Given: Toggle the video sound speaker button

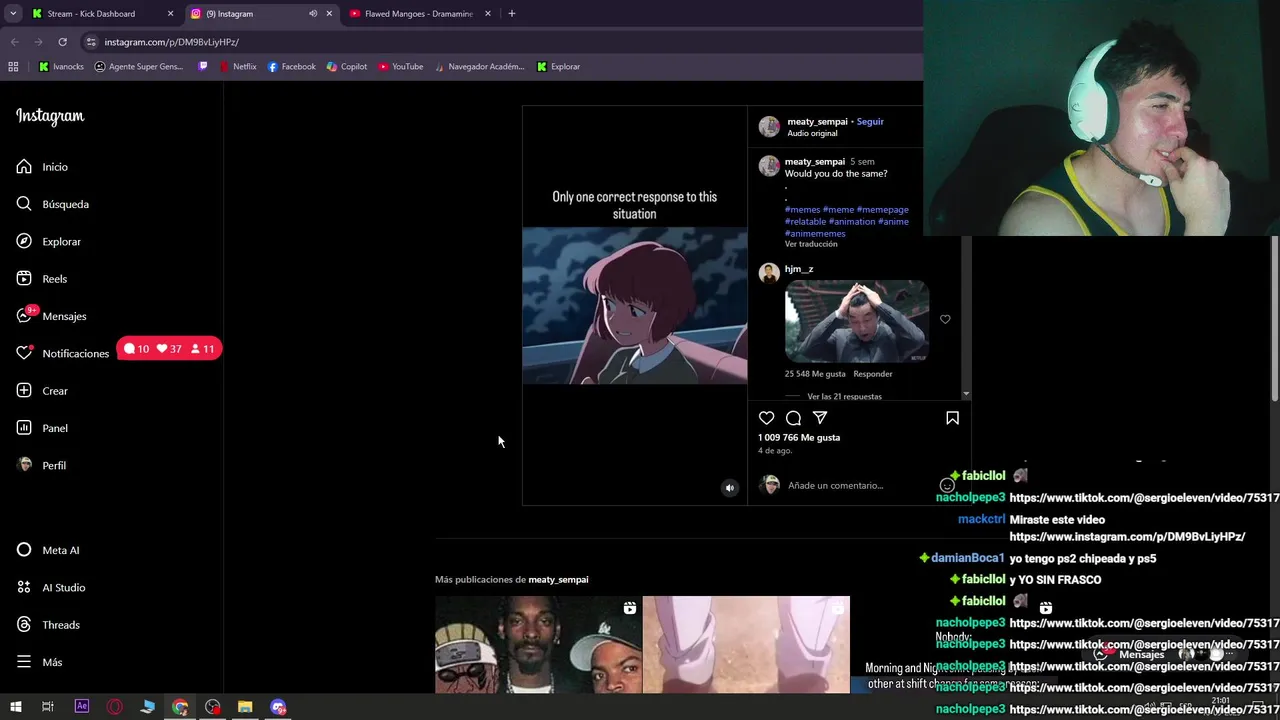Looking at the screenshot, I should [x=729, y=488].
